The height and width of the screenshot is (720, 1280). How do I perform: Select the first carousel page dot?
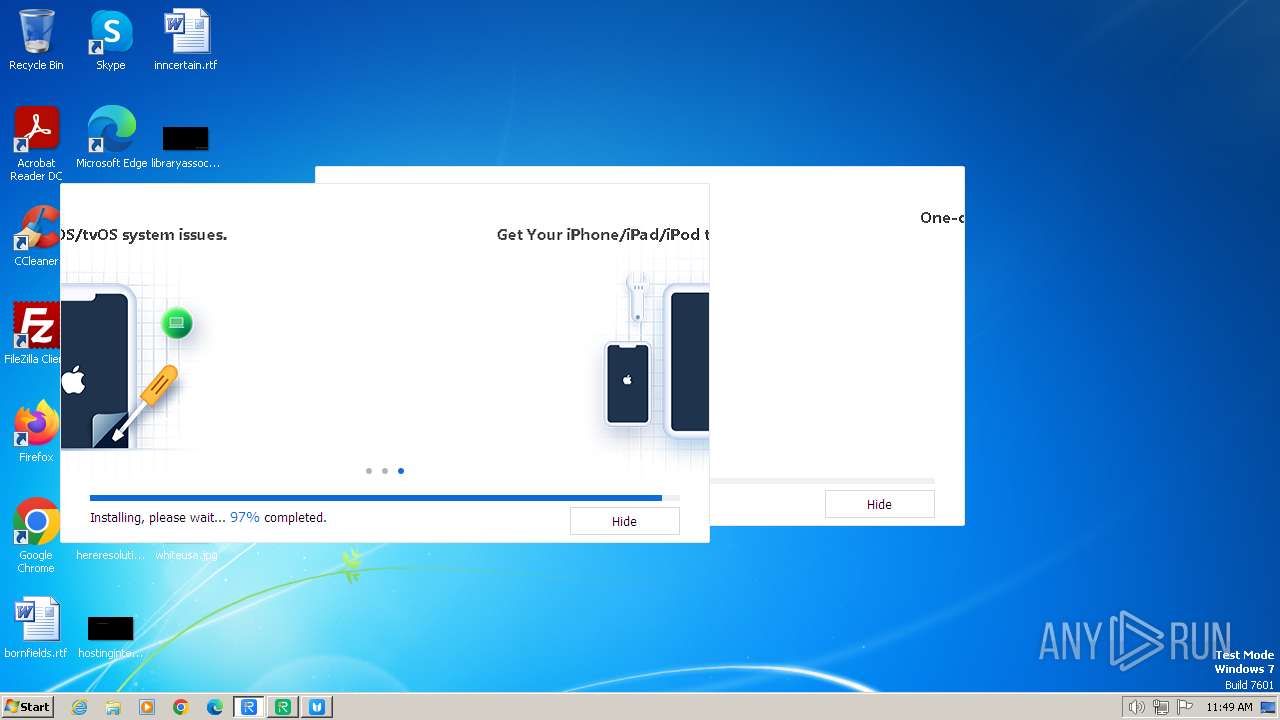pyautogui.click(x=369, y=470)
